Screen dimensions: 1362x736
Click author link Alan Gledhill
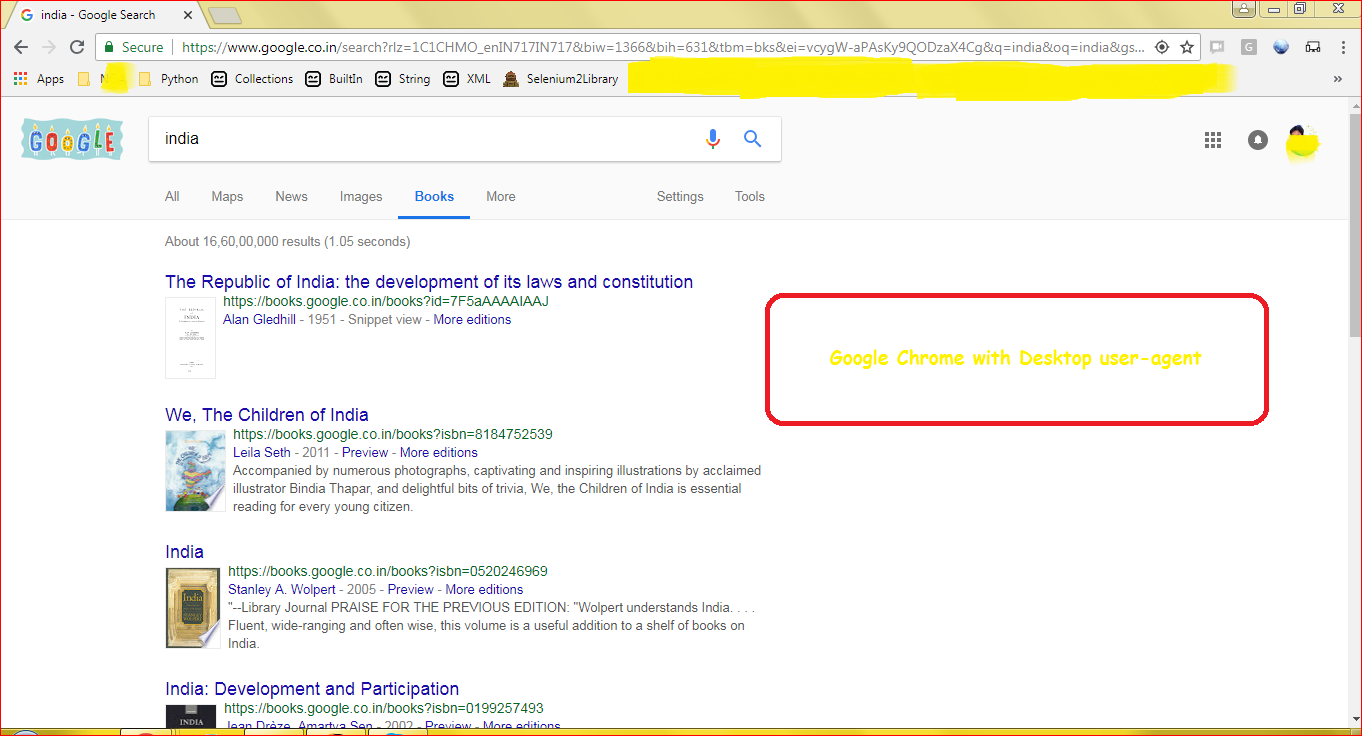pyautogui.click(x=260, y=320)
